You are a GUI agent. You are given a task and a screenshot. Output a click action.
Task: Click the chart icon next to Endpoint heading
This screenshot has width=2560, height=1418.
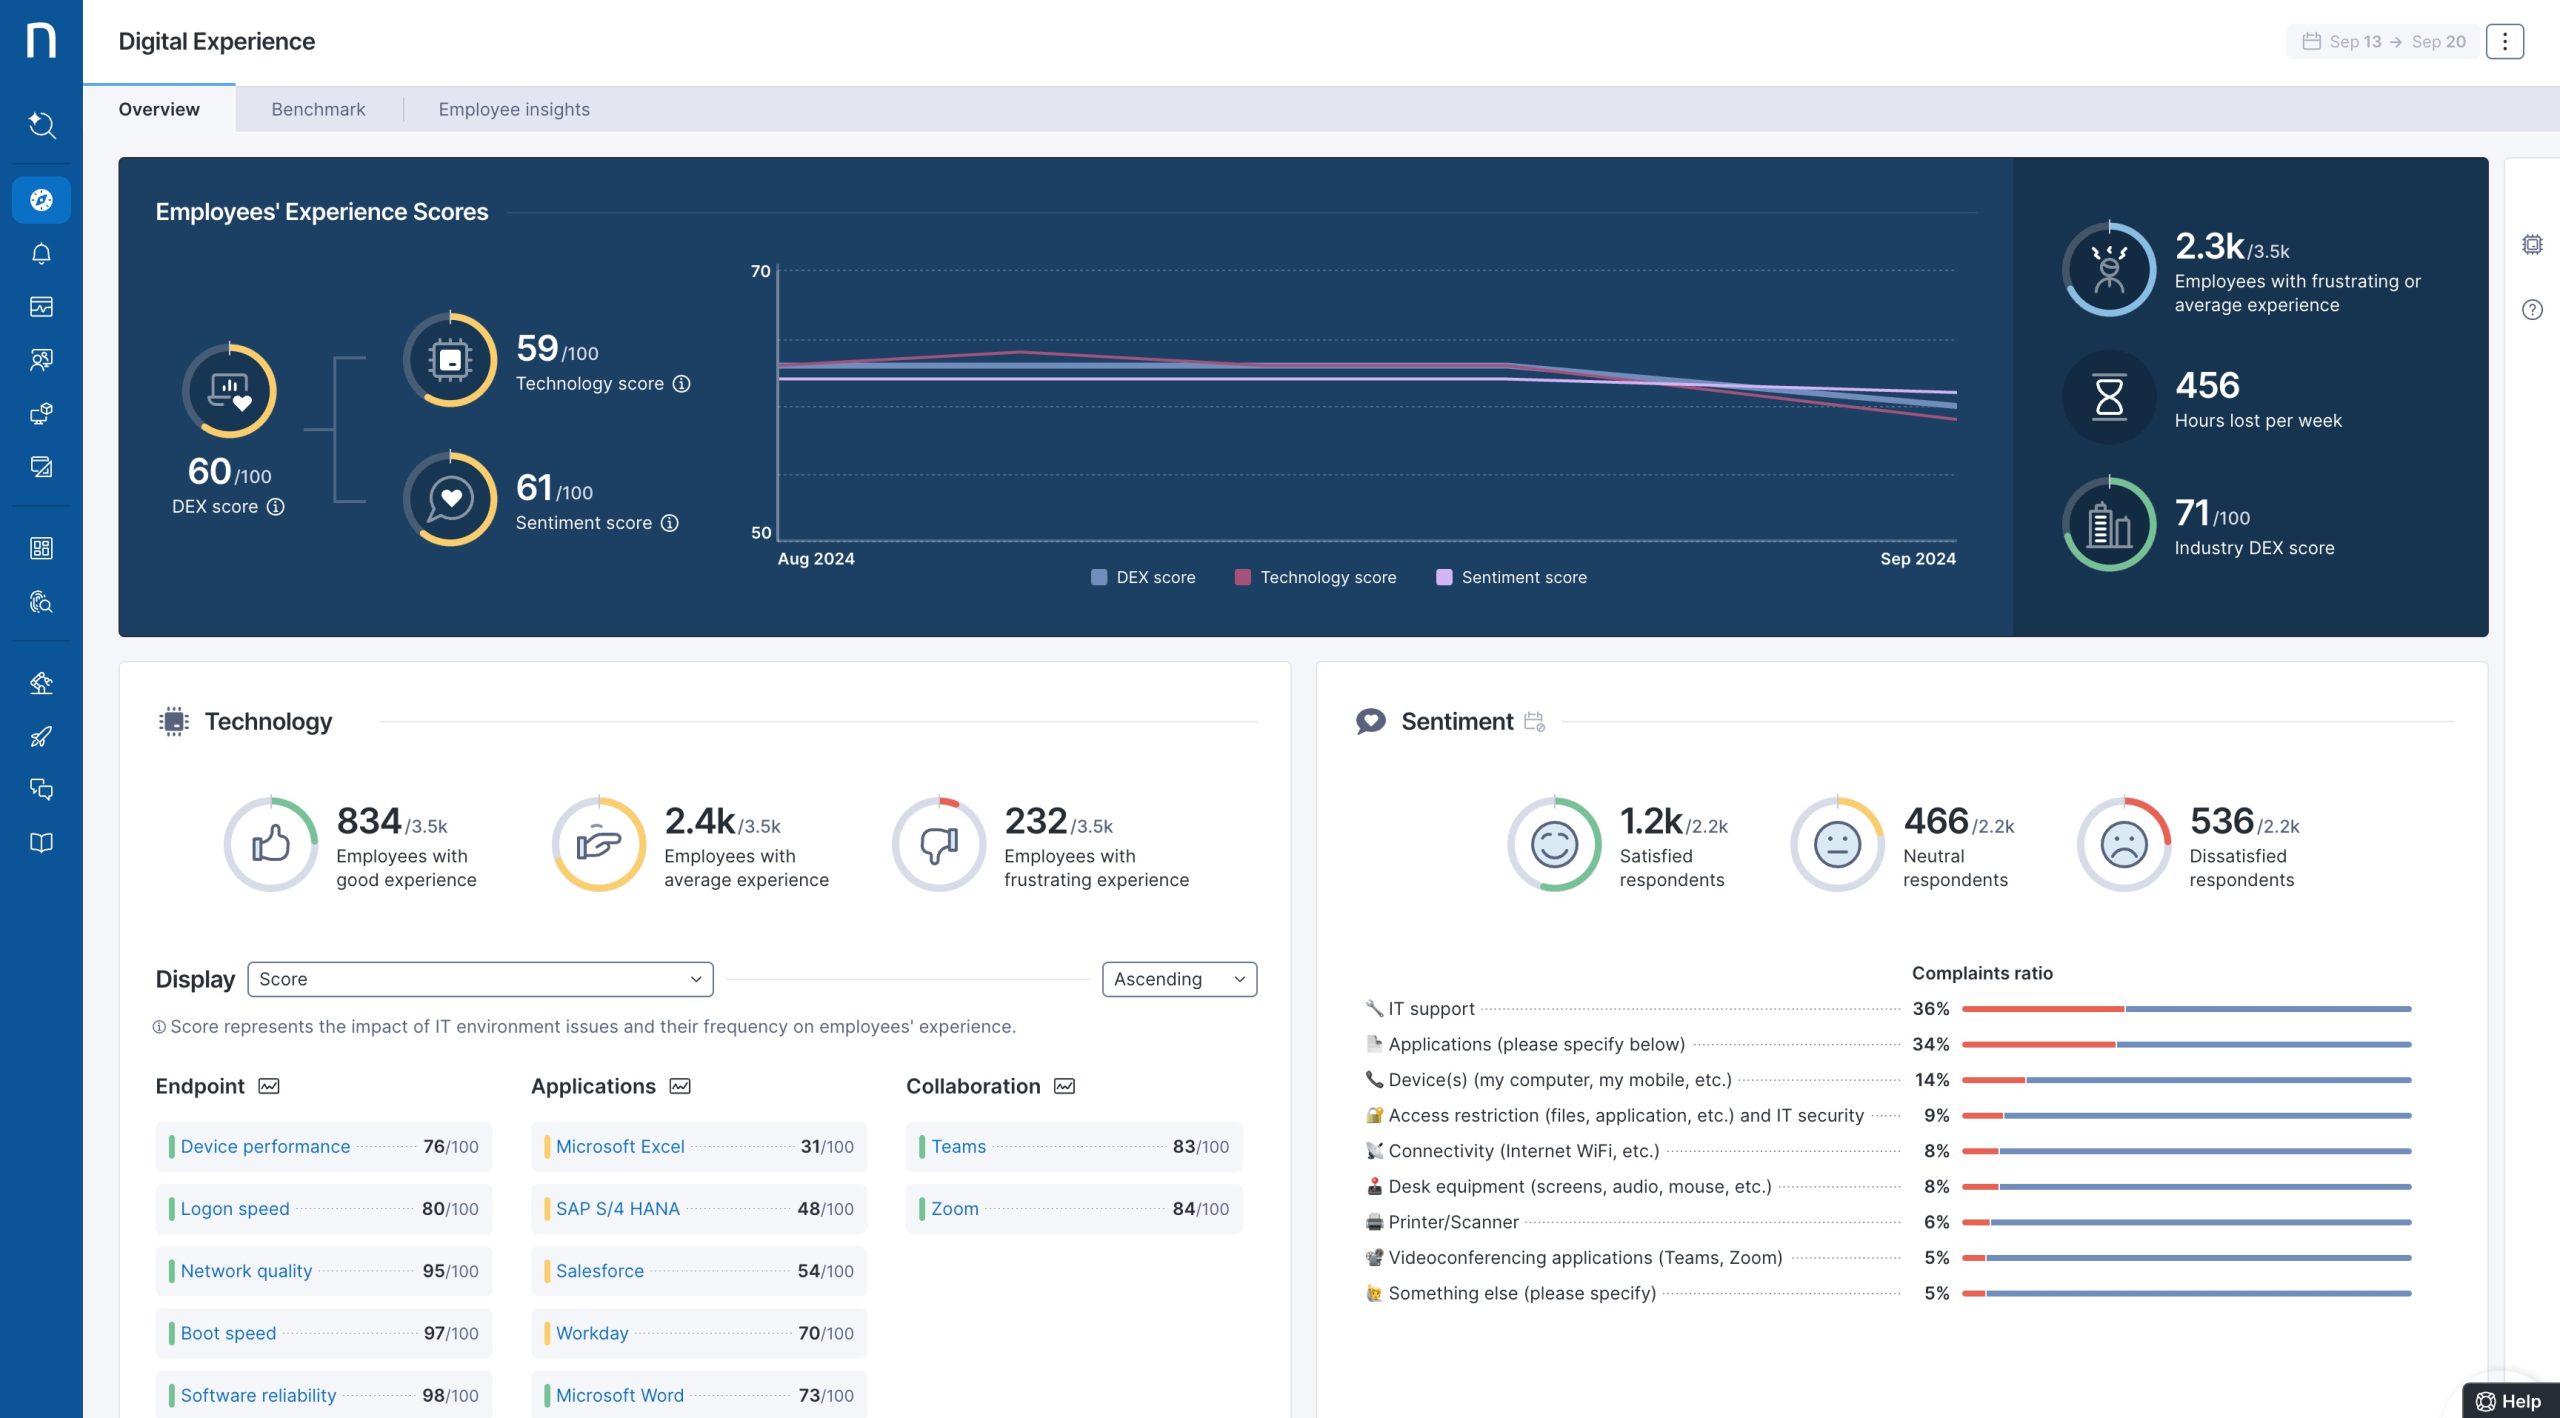coord(269,1086)
